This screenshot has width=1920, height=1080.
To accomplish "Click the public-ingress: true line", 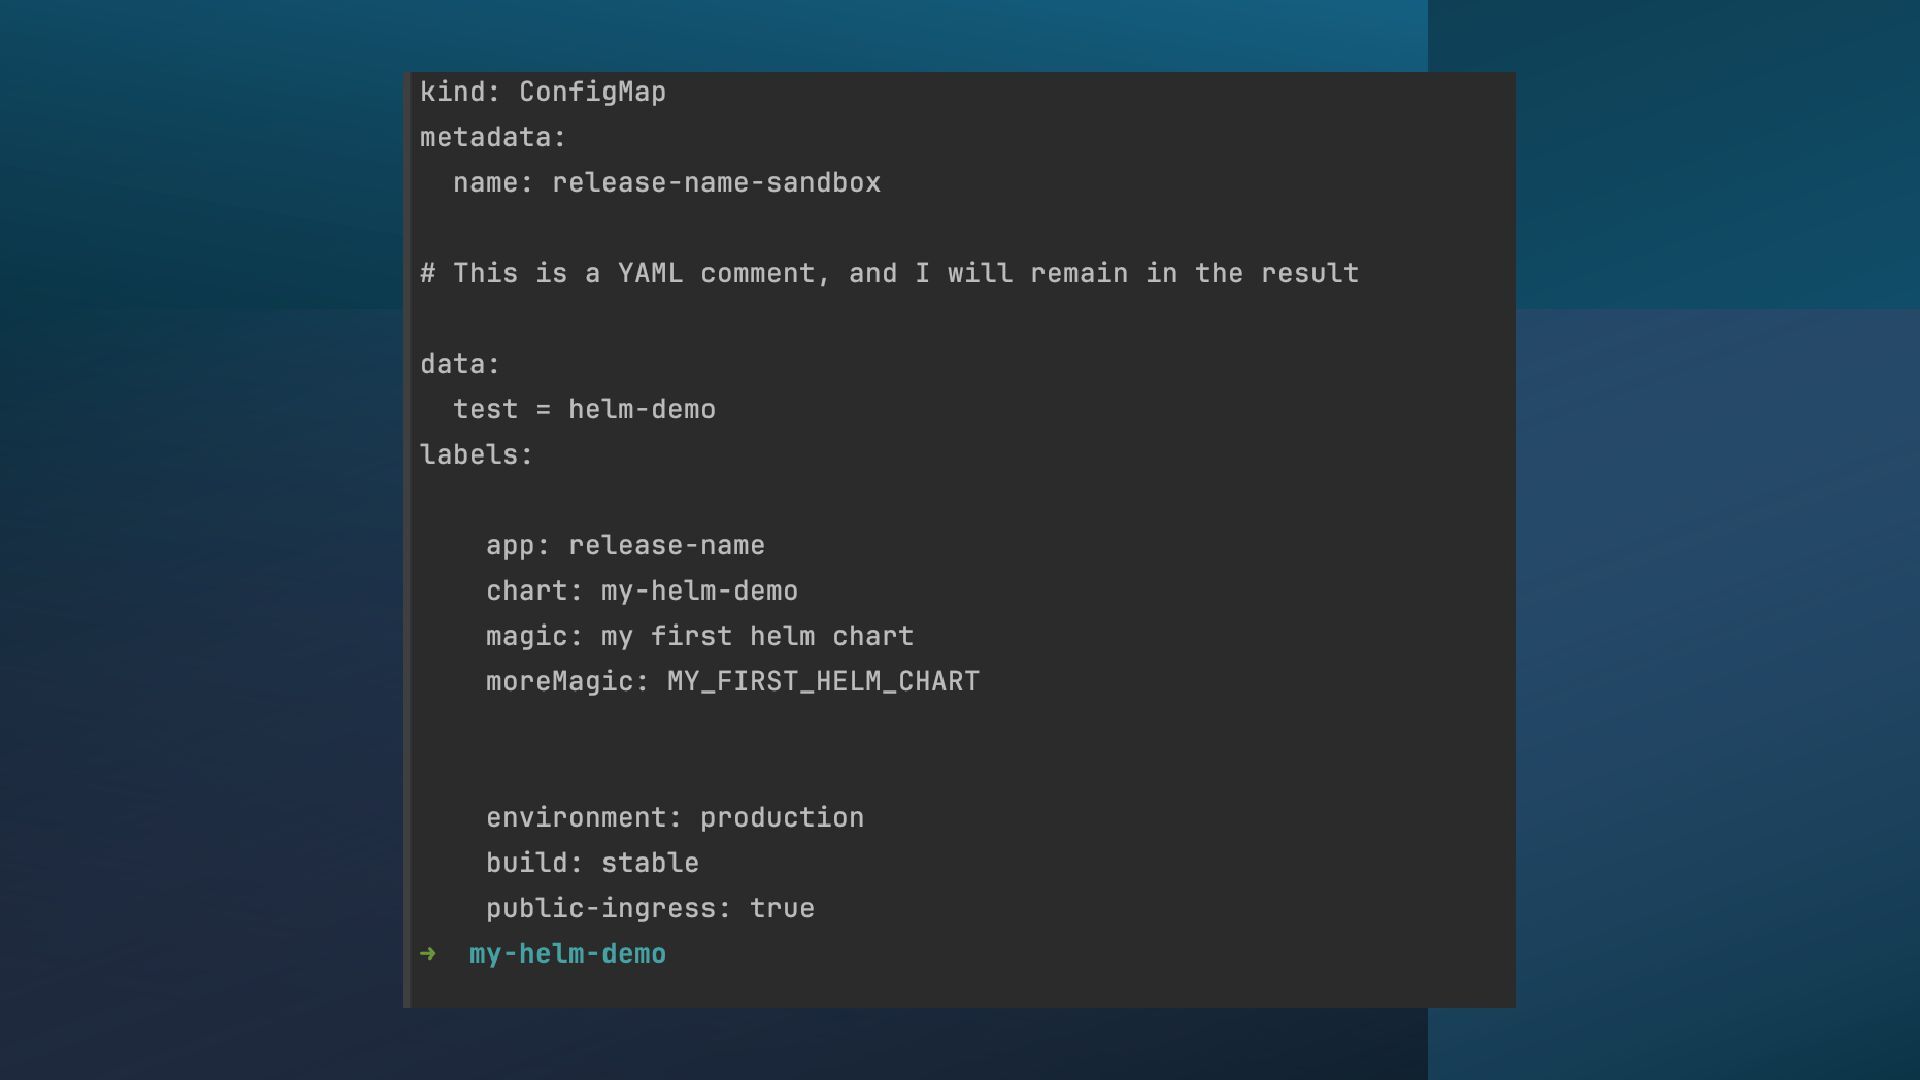I will point(650,908).
